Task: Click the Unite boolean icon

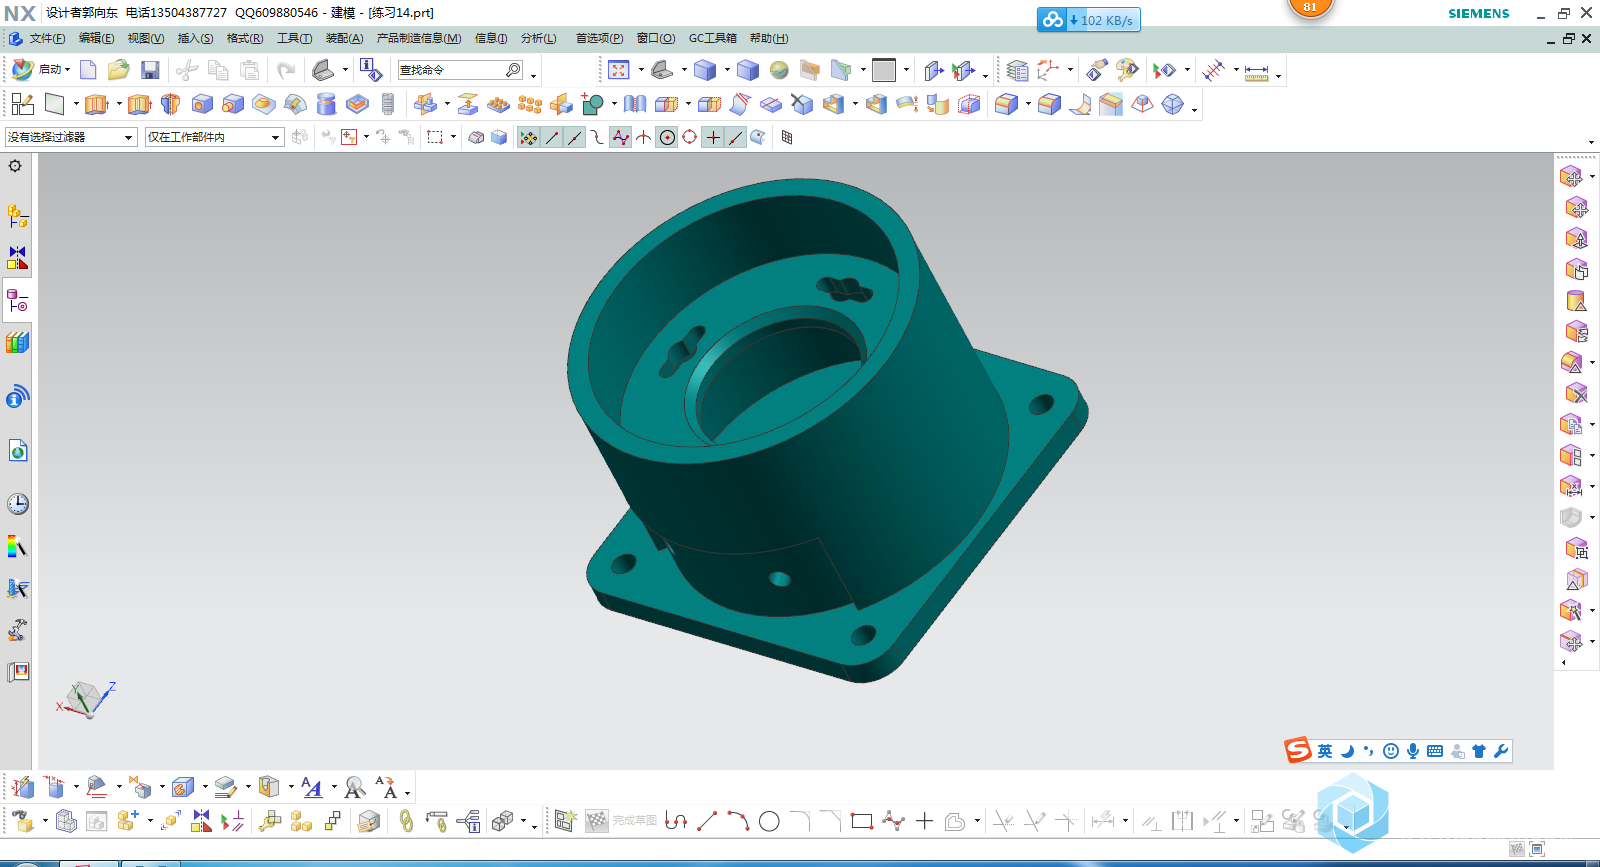Action: pyautogui.click(x=592, y=104)
